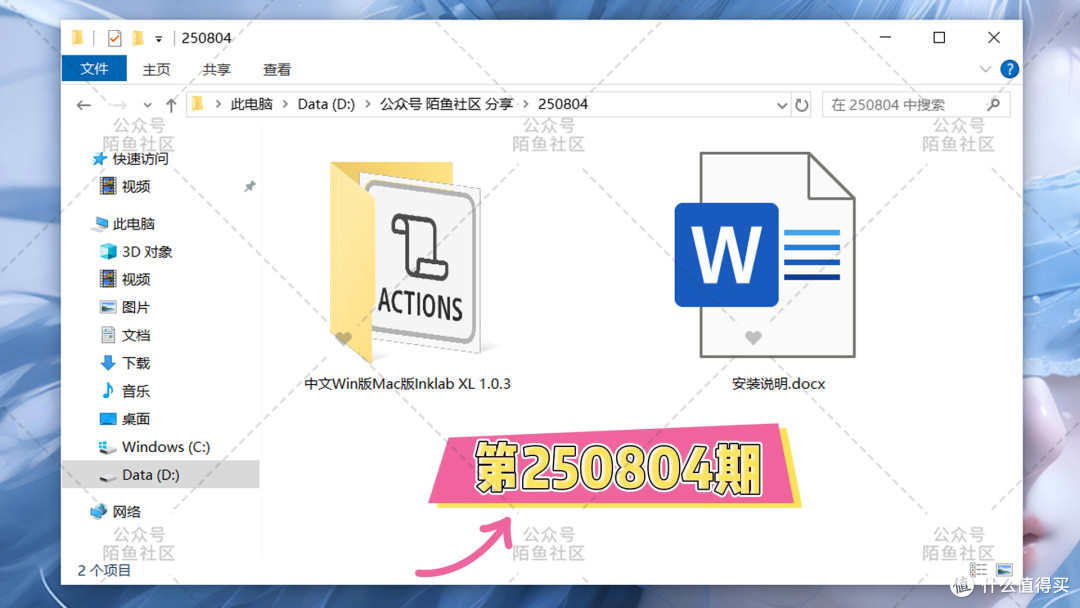1080x608 pixels.
Task: Click 250804 in the address path
Action: (563, 104)
